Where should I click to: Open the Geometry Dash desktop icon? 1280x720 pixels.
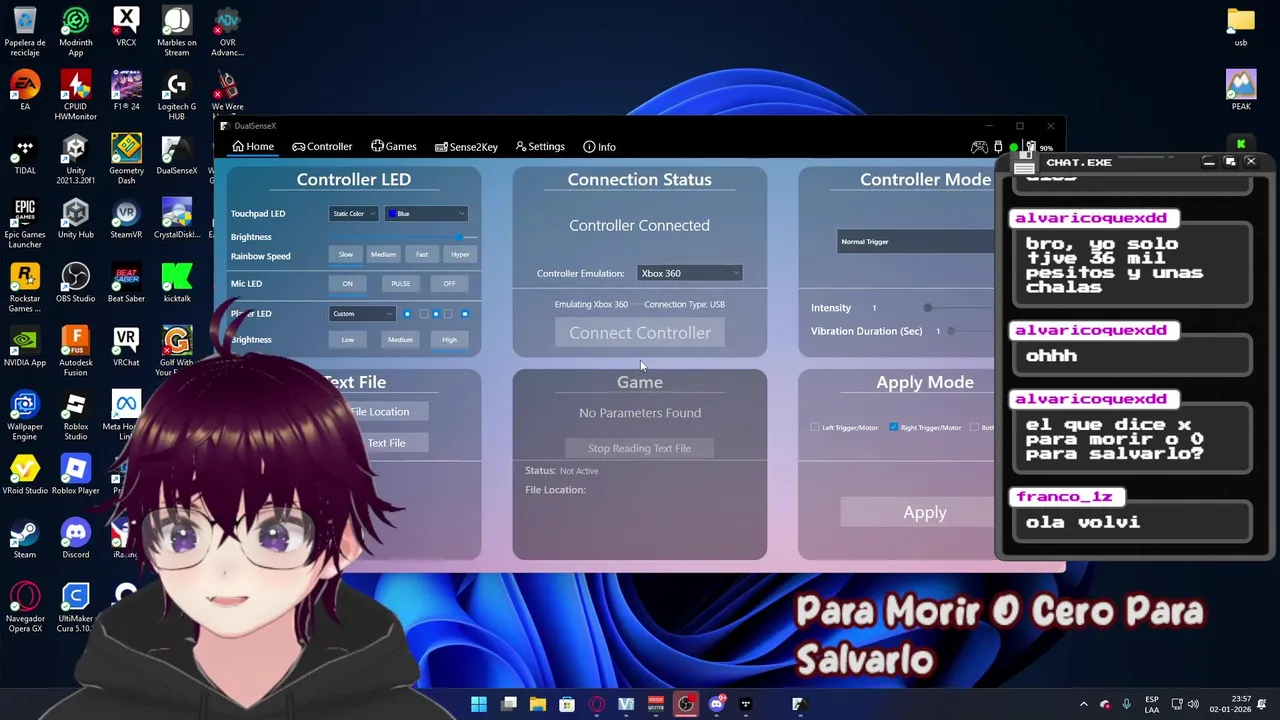point(126,159)
